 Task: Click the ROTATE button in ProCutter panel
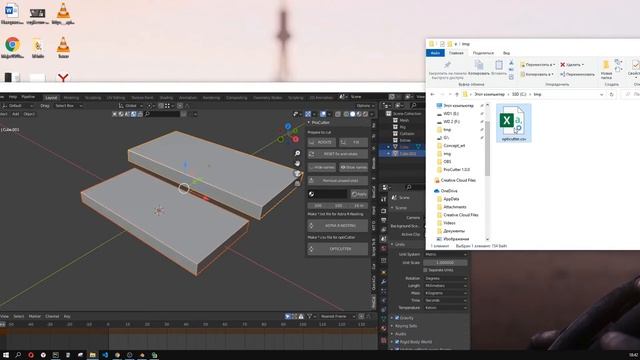point(322,142)
